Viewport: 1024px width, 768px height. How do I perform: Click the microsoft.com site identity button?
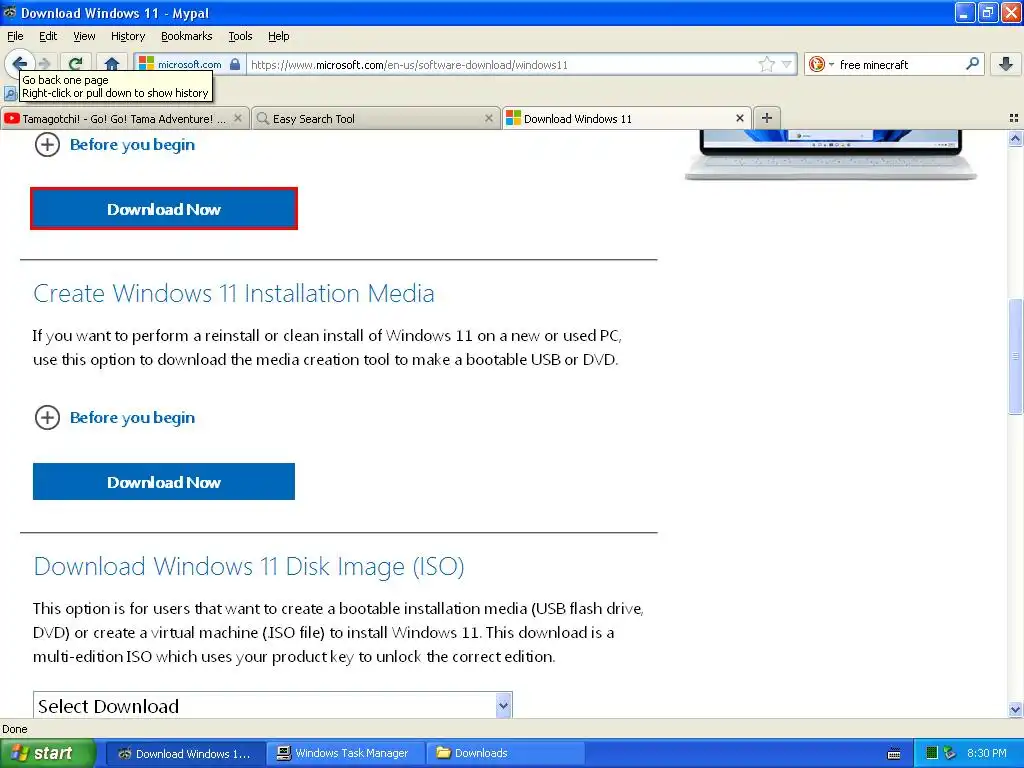(x=189, y=64)
